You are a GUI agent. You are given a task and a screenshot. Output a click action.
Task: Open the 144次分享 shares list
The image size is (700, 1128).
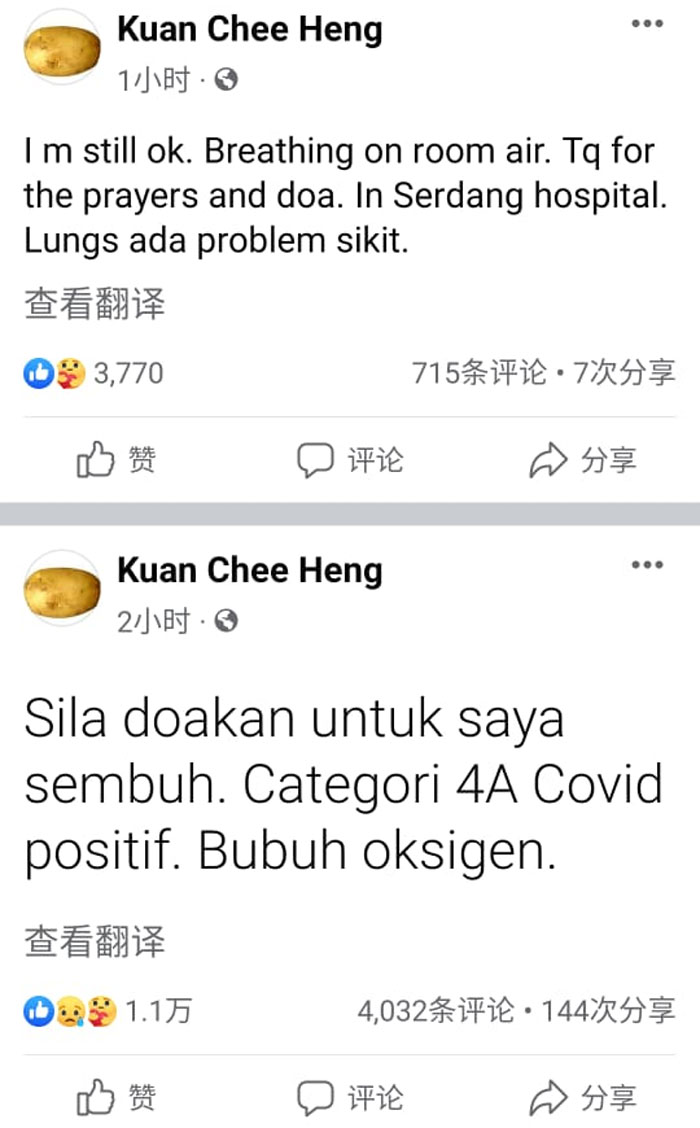coord(608,1011)
